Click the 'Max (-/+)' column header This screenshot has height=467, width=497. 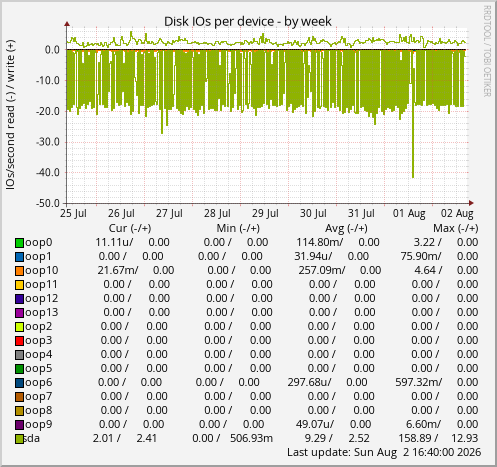[x=456, y=228]
